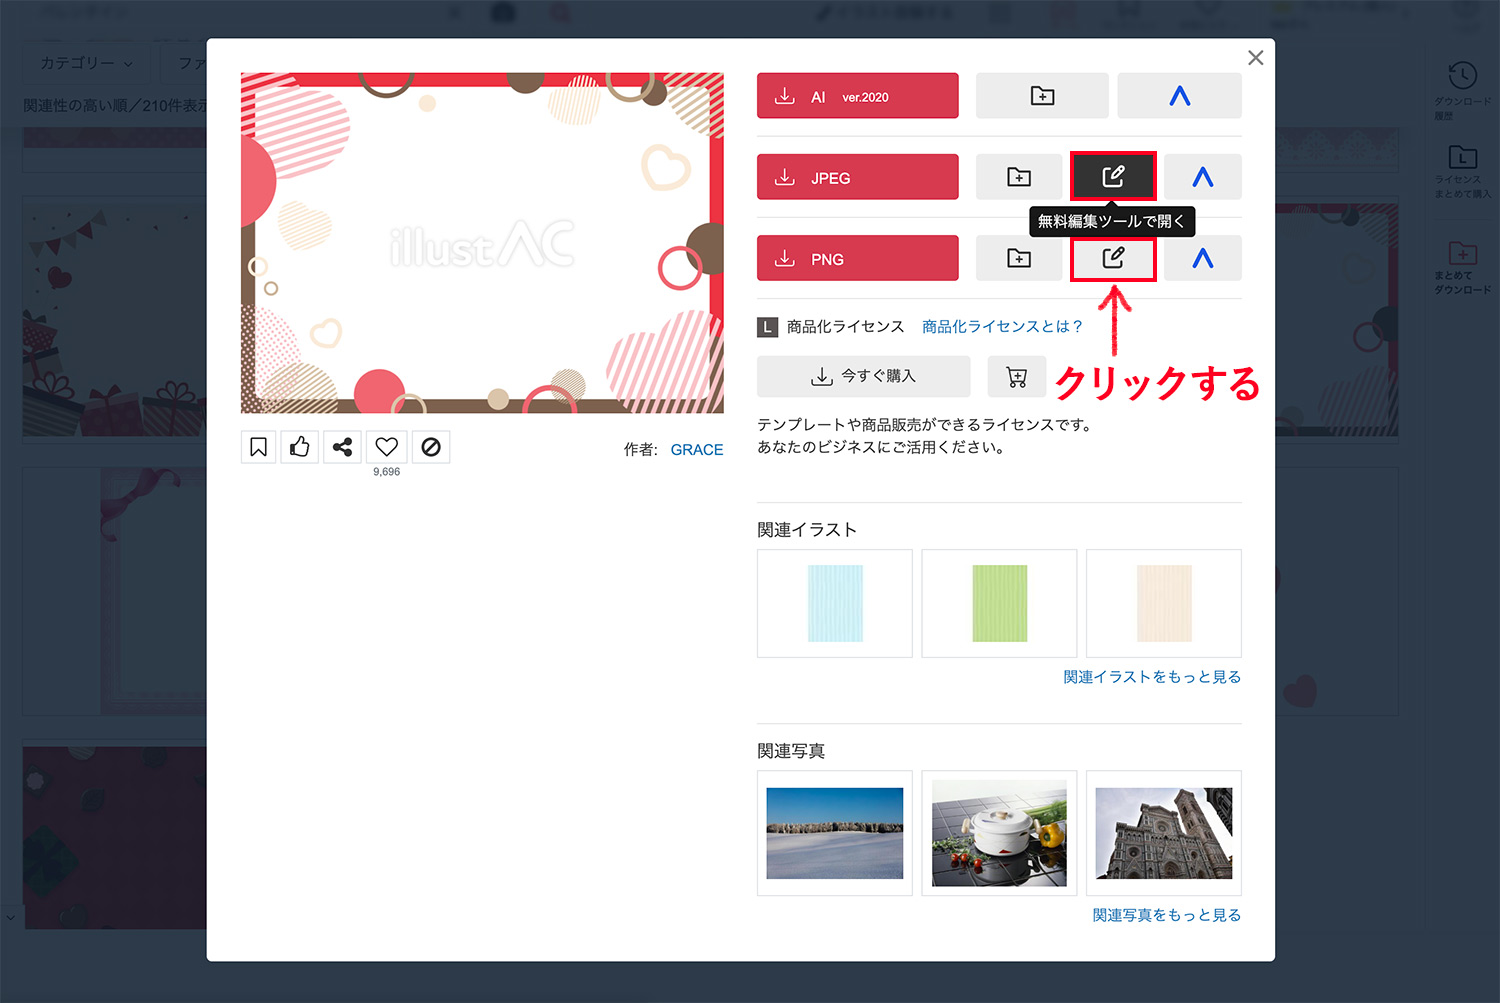Share the illustration
1500x1003 pixels.
pyautogui.click(x=342, y=447)
